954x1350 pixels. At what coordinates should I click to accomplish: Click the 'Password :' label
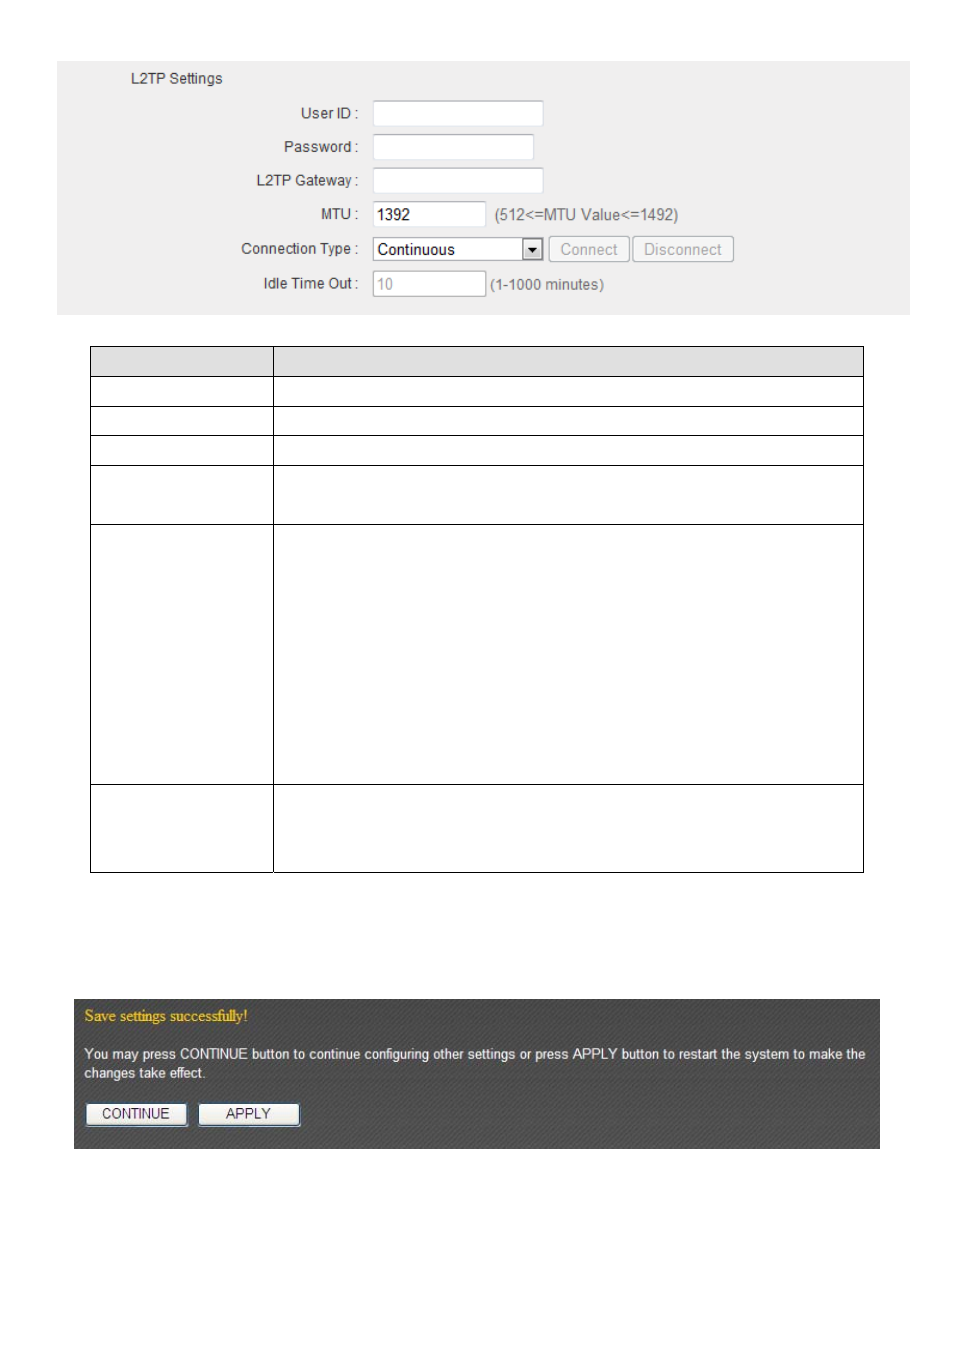click(321, 147)
